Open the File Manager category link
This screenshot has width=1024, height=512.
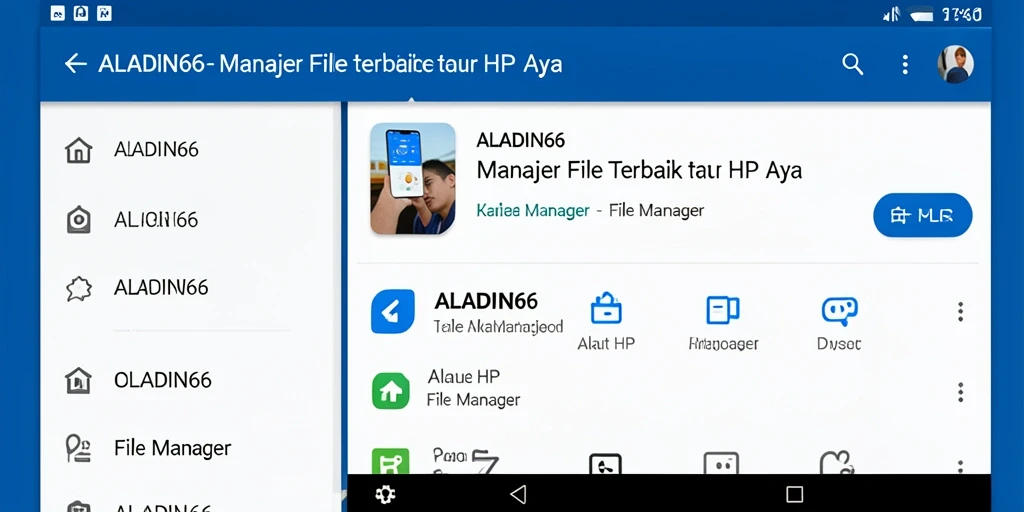pyautogui.click(x=656, y=210)
